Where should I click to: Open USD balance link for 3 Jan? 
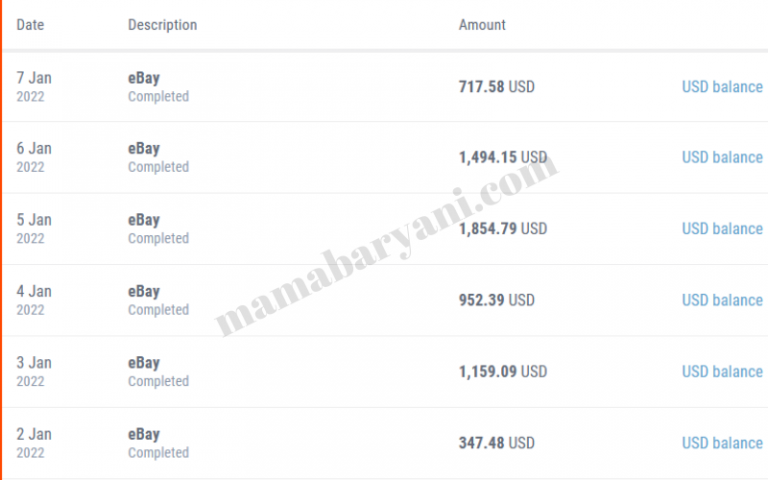[x=722, y=372]
